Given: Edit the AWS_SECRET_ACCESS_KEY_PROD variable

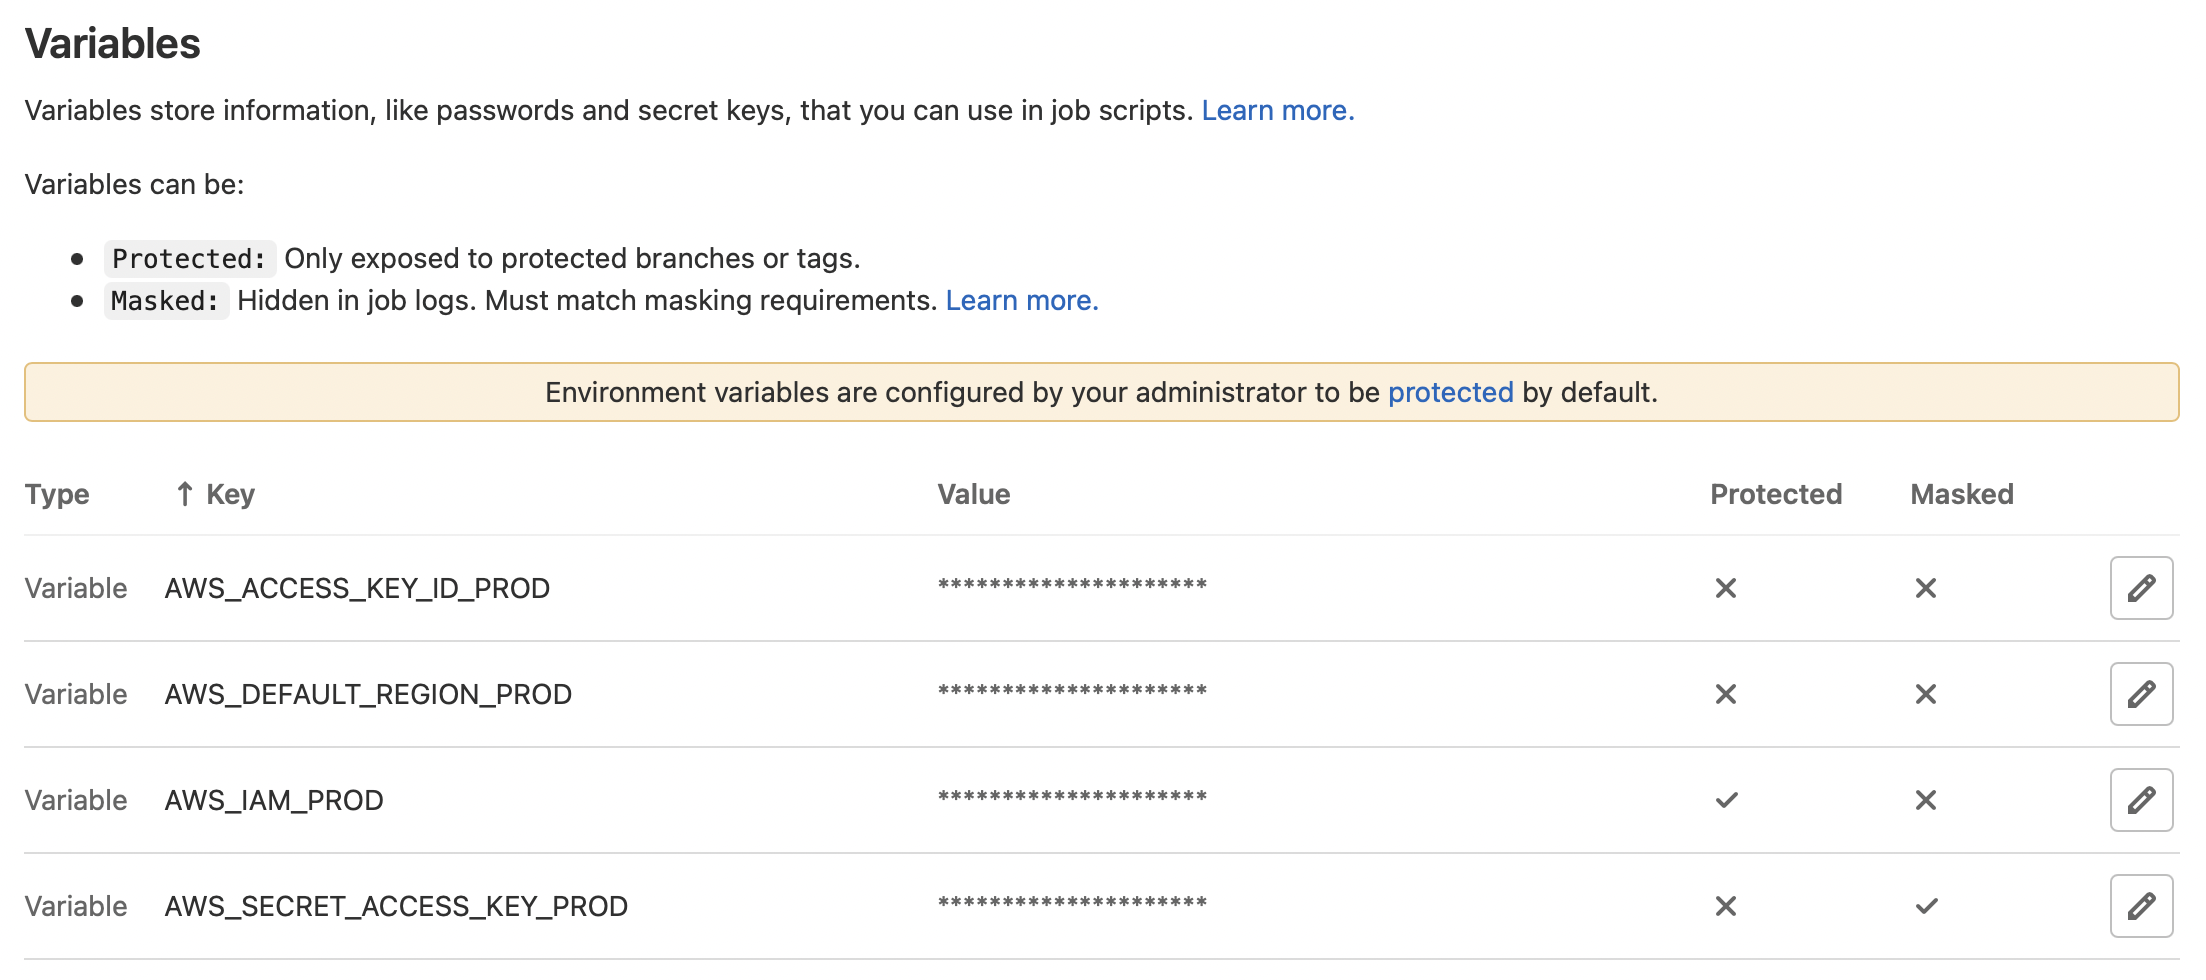Looking at the screenshot, I should pyautogui.click(x=2140, y=906).
